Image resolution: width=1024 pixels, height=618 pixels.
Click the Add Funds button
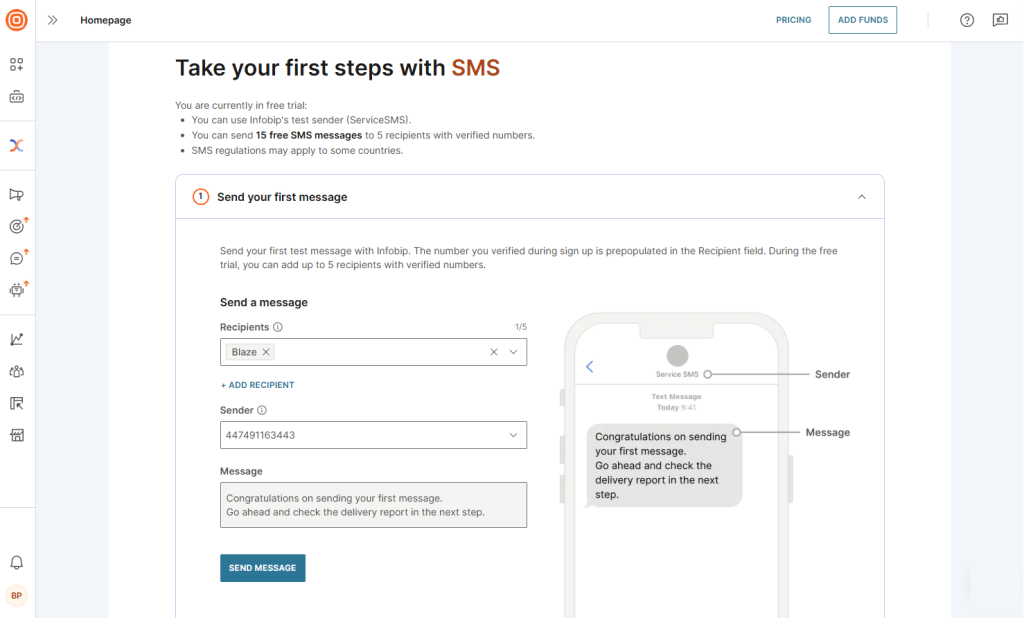[x=862, y=20]
